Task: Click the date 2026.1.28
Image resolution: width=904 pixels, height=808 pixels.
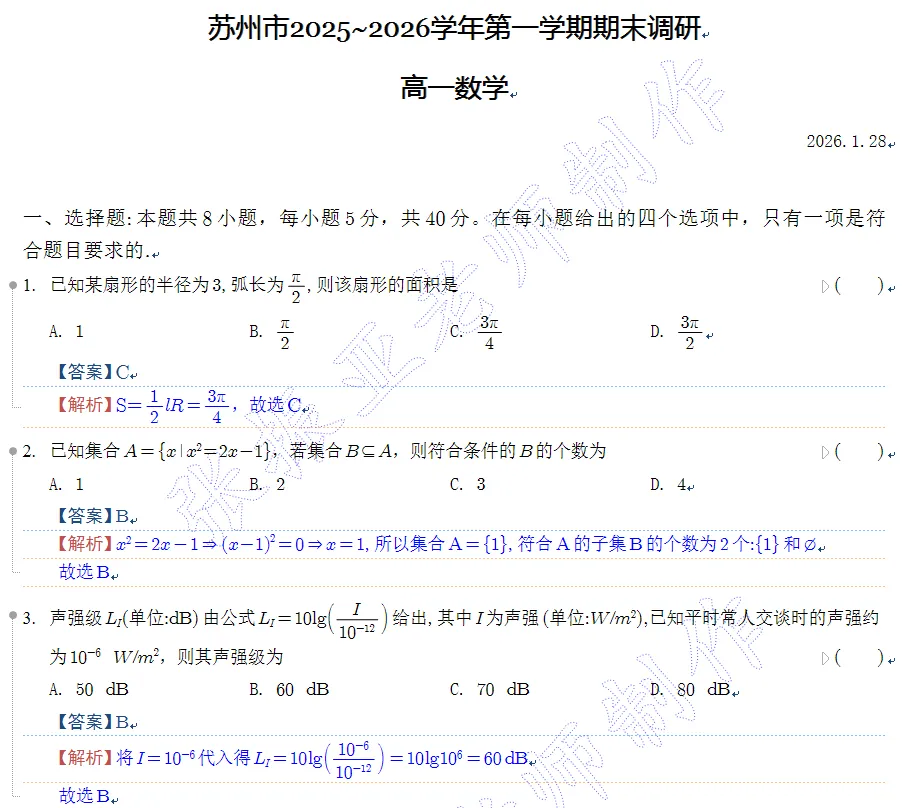Action: (x=846, y=141)
